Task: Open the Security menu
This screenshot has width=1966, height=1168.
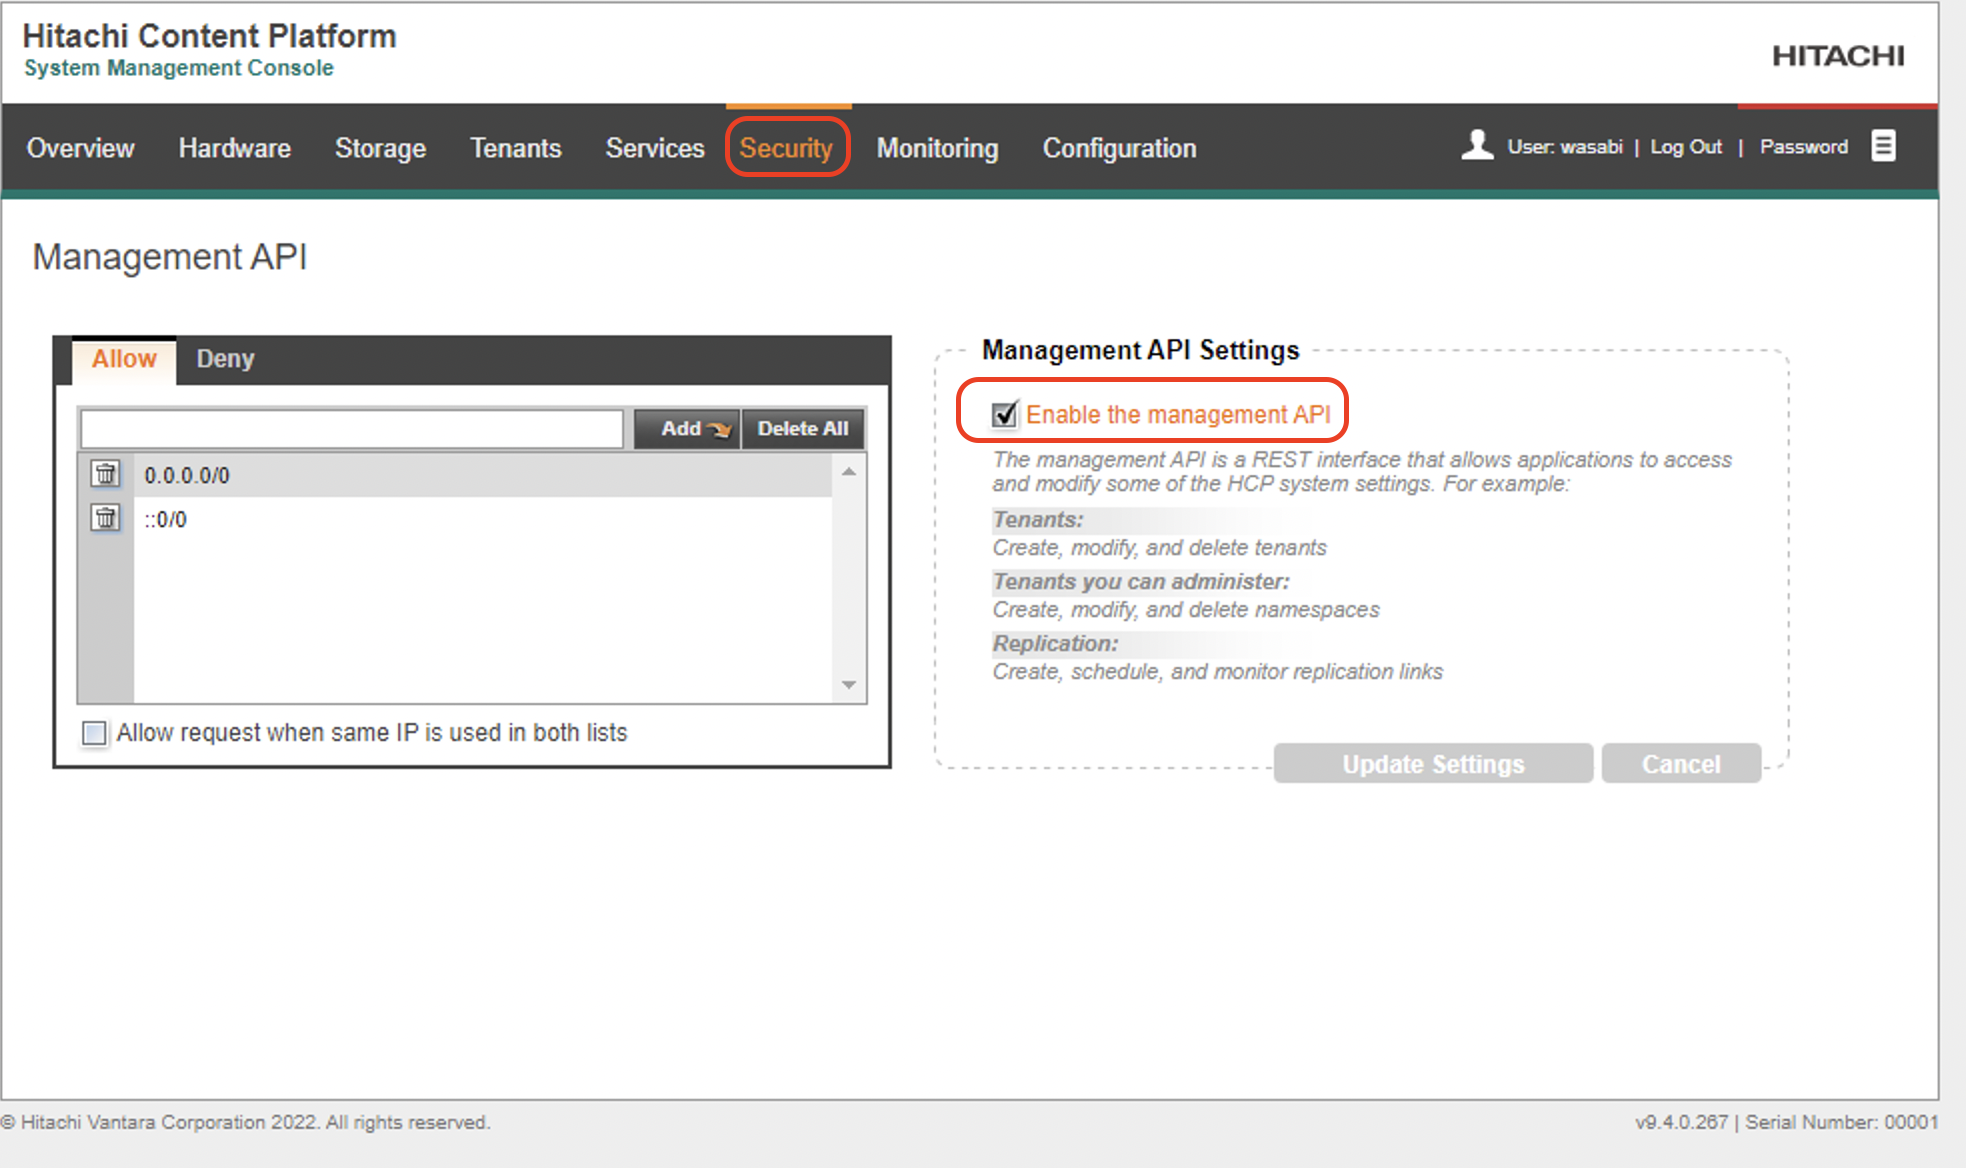Action: click(x=786, y=148)
